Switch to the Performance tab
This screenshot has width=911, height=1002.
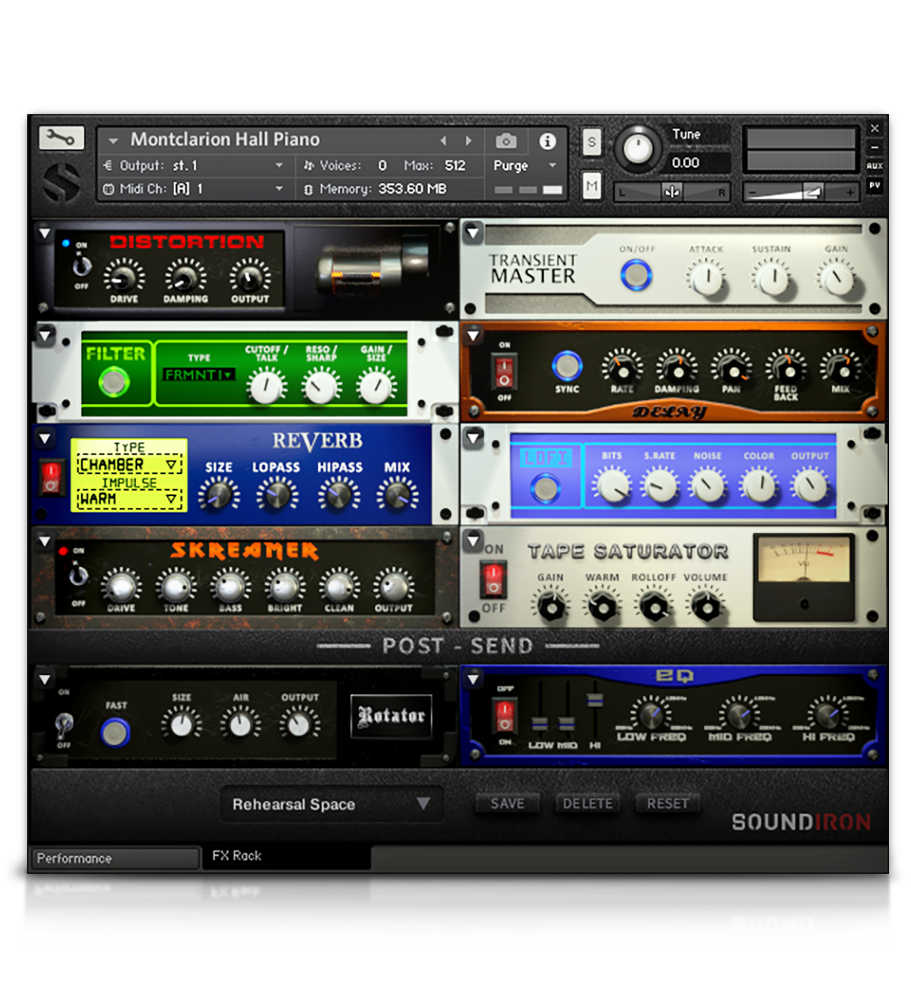tap(115, 859)
